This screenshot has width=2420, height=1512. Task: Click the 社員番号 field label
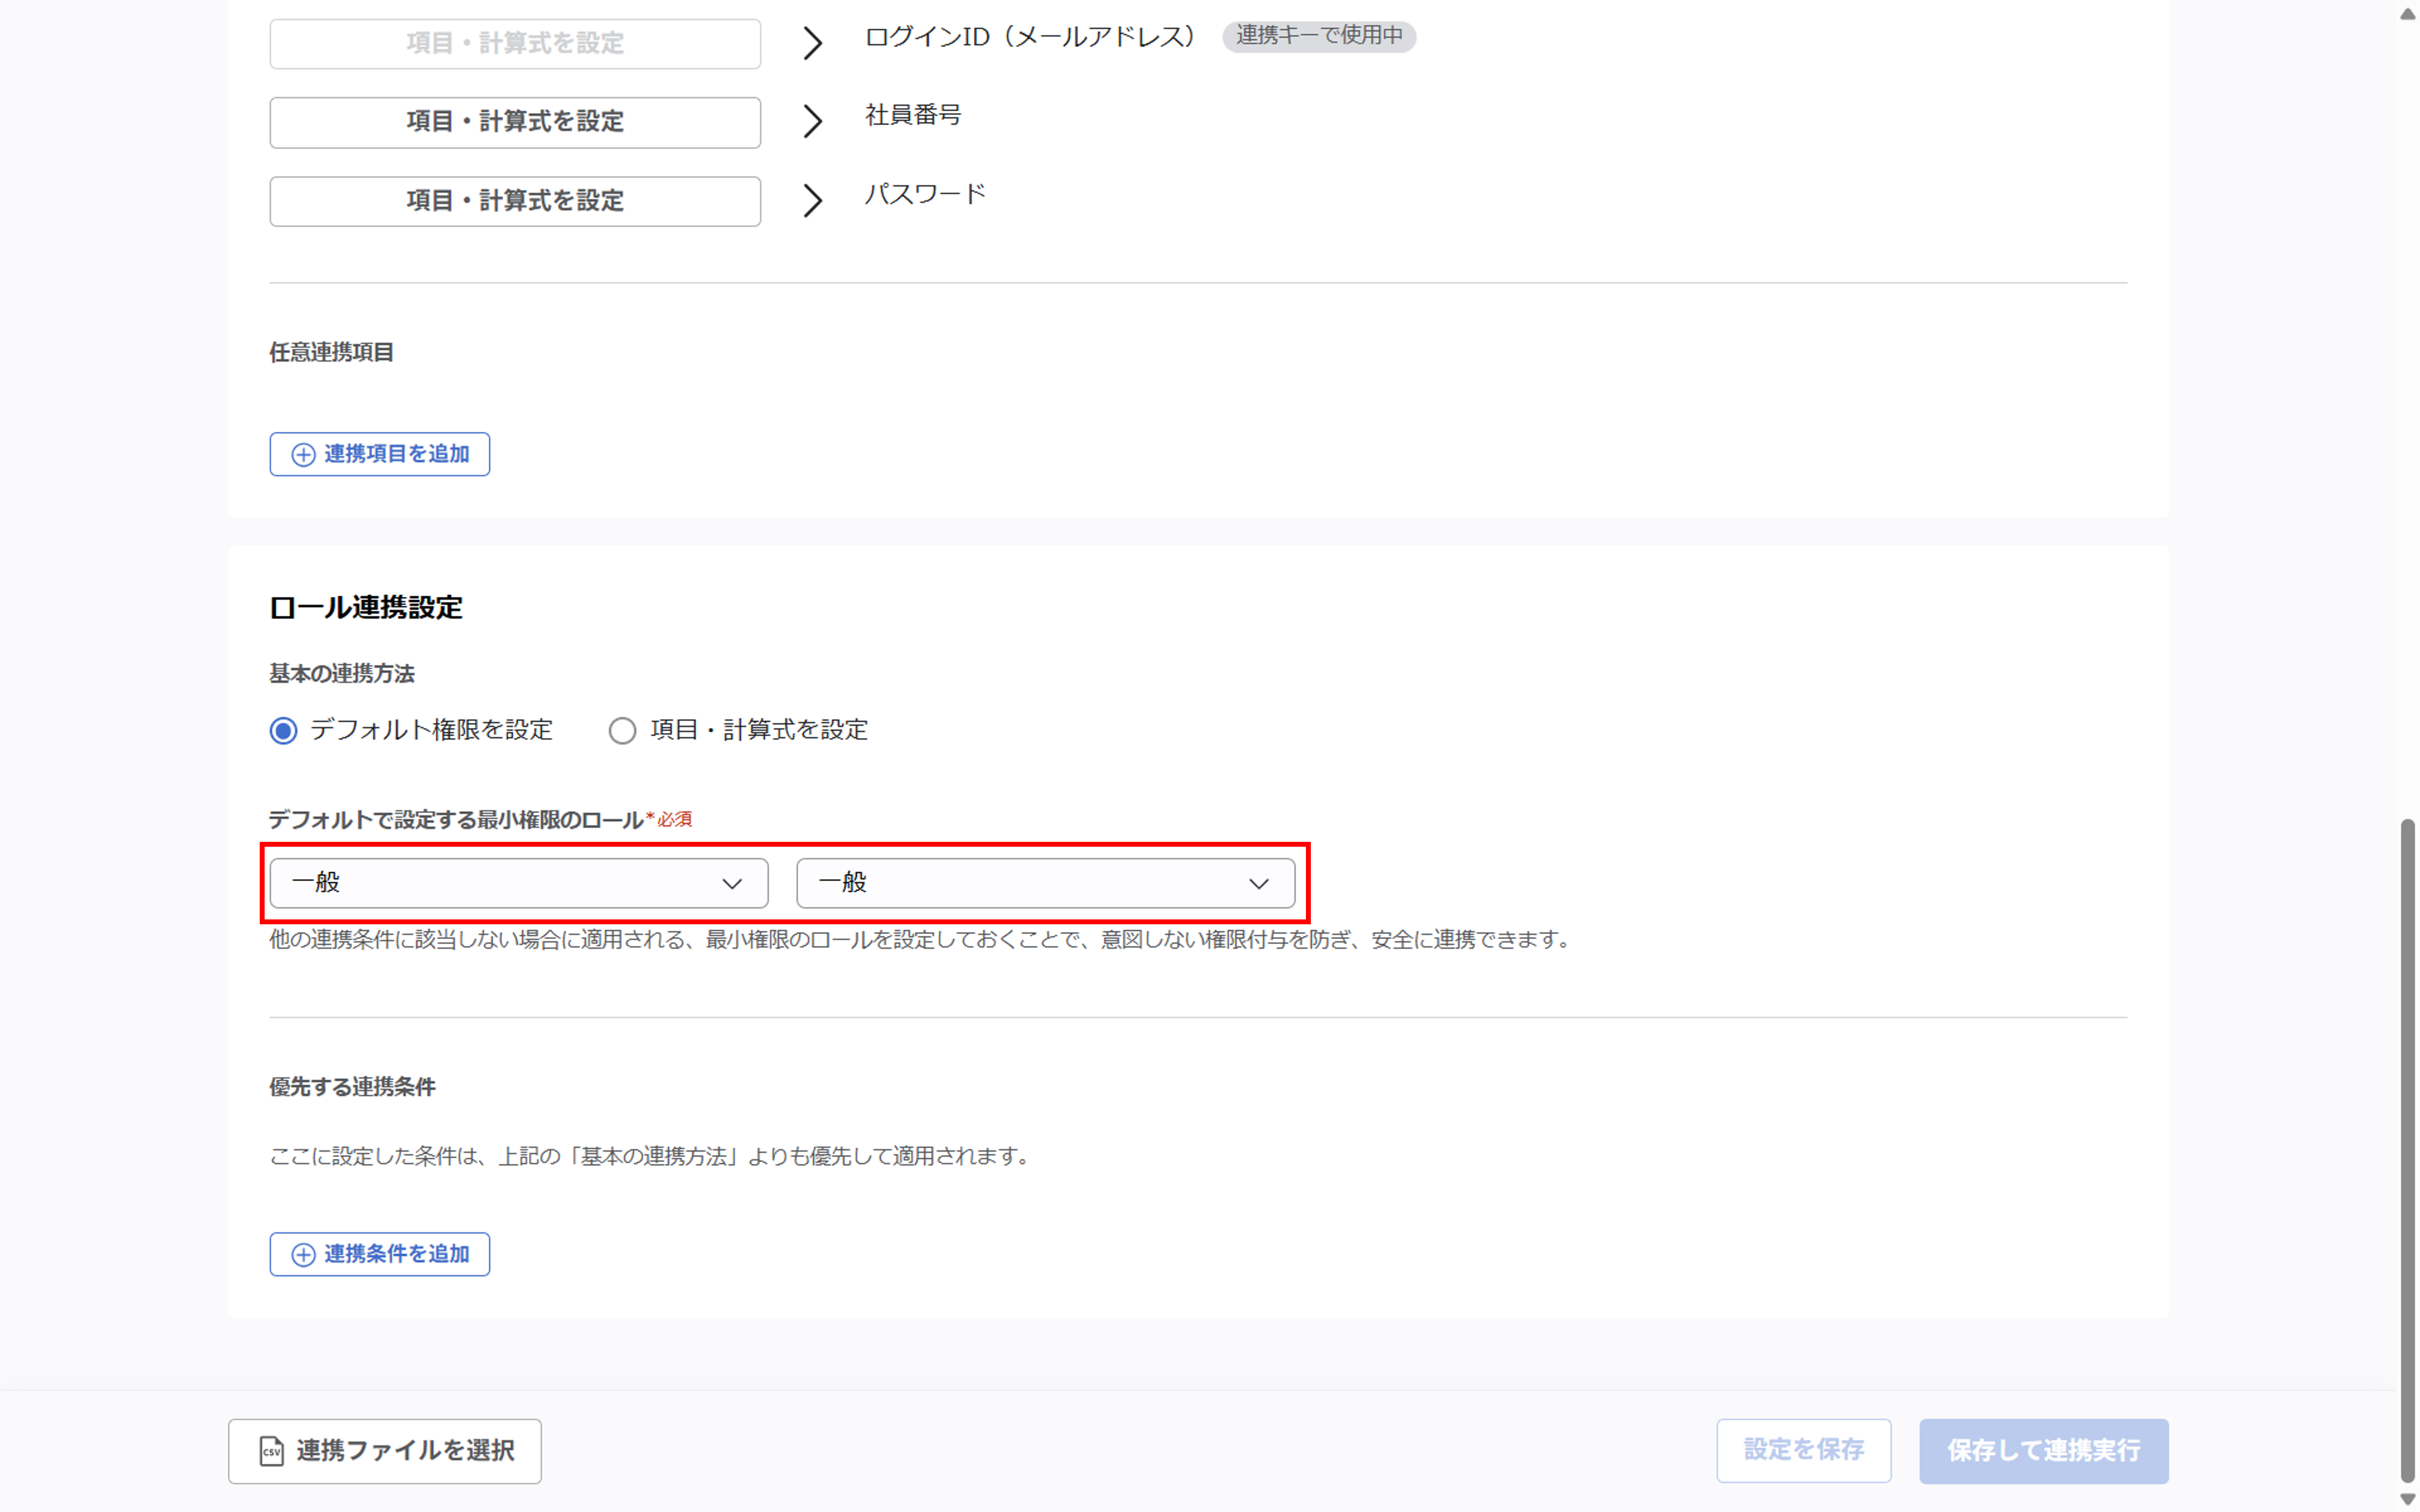pyautogui.click(x=913, y=115)
